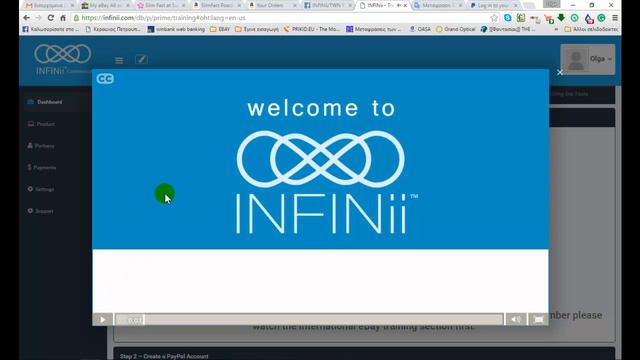Open the hamburger menu in the Infinii header
Image resolution: width=640 pixels, height=360 pixels.
tap(119, 60)
